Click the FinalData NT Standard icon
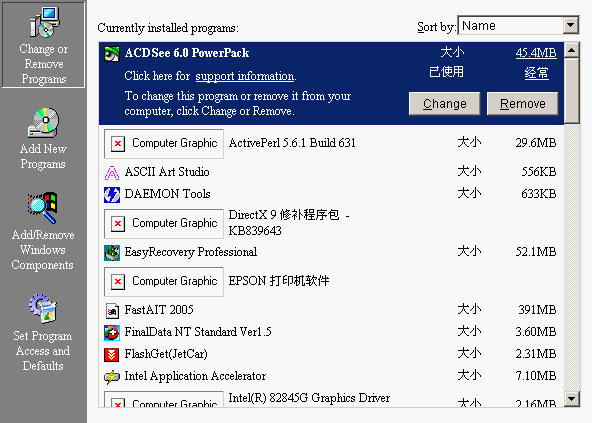Viewport: 592px width, 423px height. [112, 333]
